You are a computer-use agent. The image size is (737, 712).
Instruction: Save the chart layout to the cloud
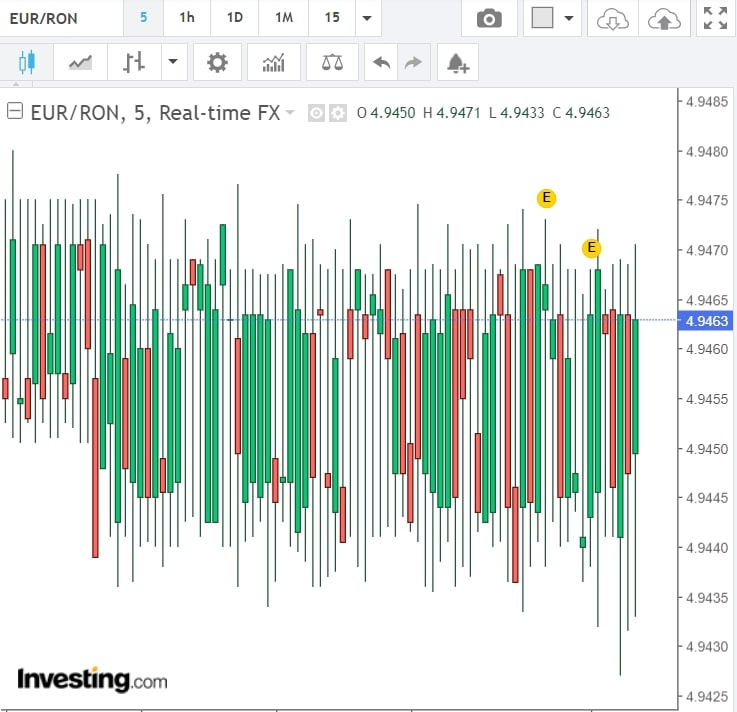tap(663, 19)
